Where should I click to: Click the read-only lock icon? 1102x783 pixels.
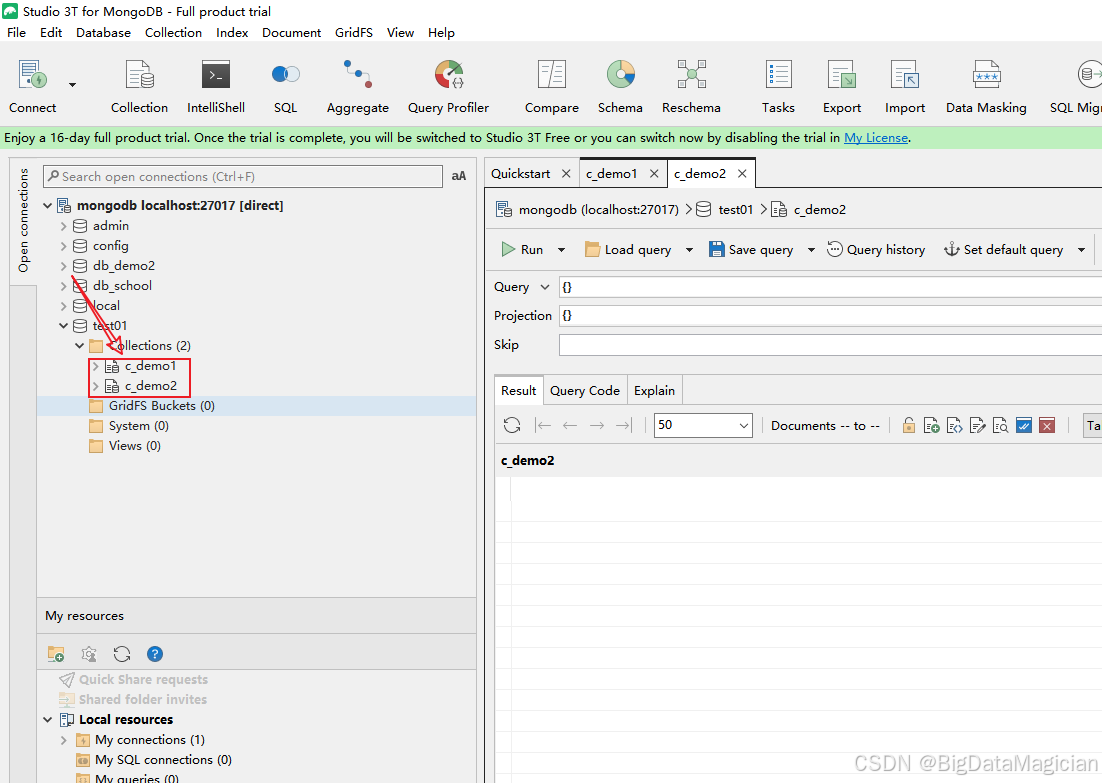pyautogui.click(x=909, y=425)
